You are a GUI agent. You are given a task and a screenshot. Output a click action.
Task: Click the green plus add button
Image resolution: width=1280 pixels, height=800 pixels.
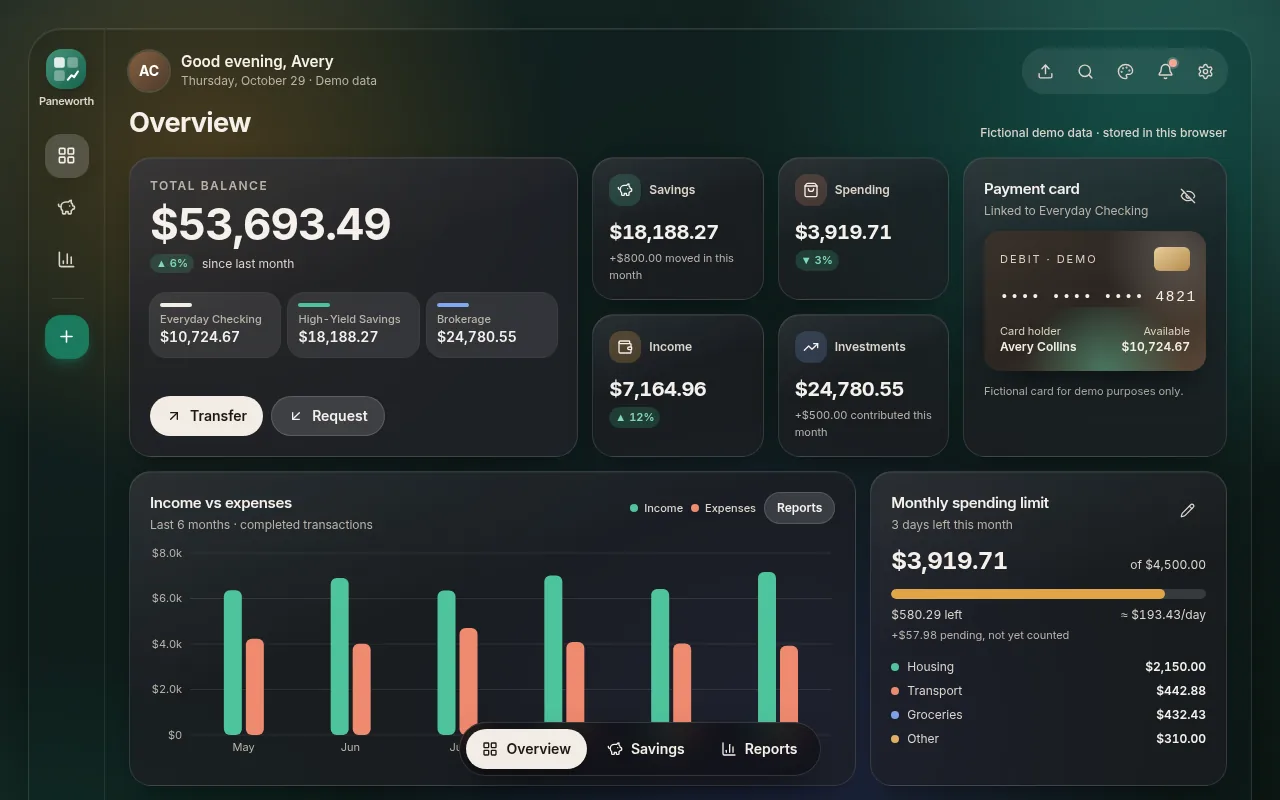click(x=67, y=337)
